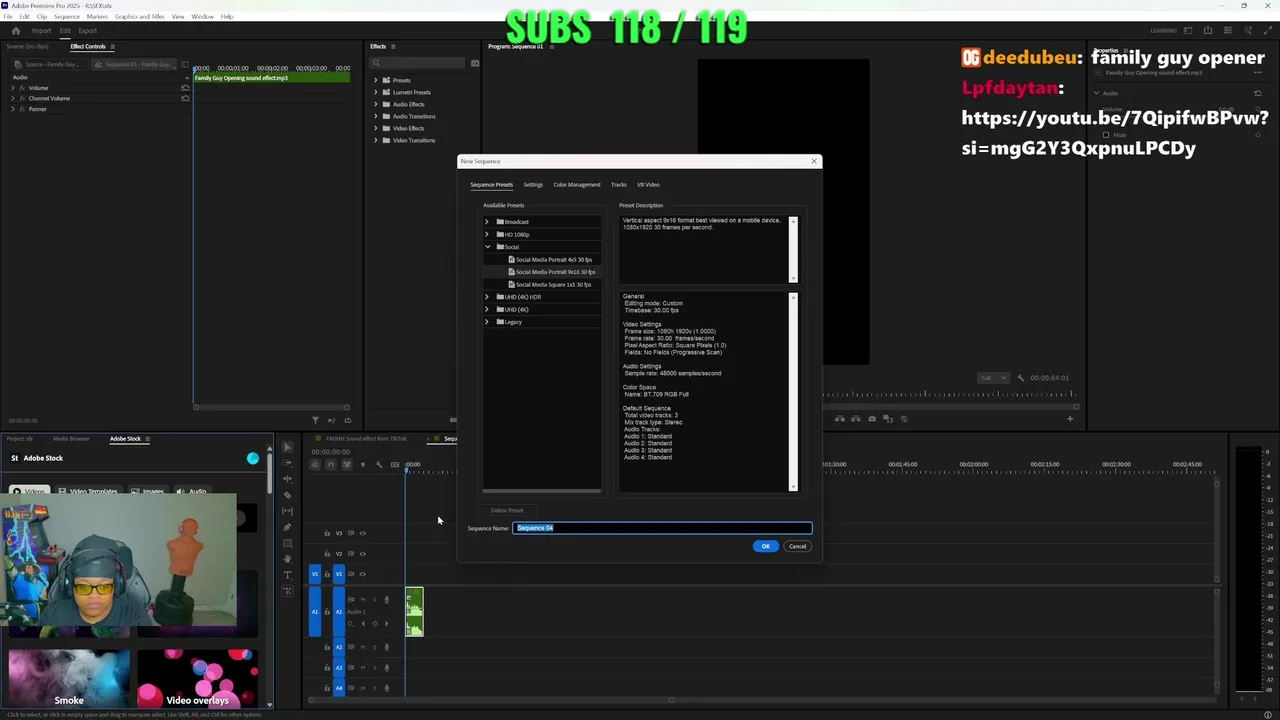The height and width of the screenshot is (720, 1280).
Task: Toggle insert sequences as nests icon
Action: [315, 464]
